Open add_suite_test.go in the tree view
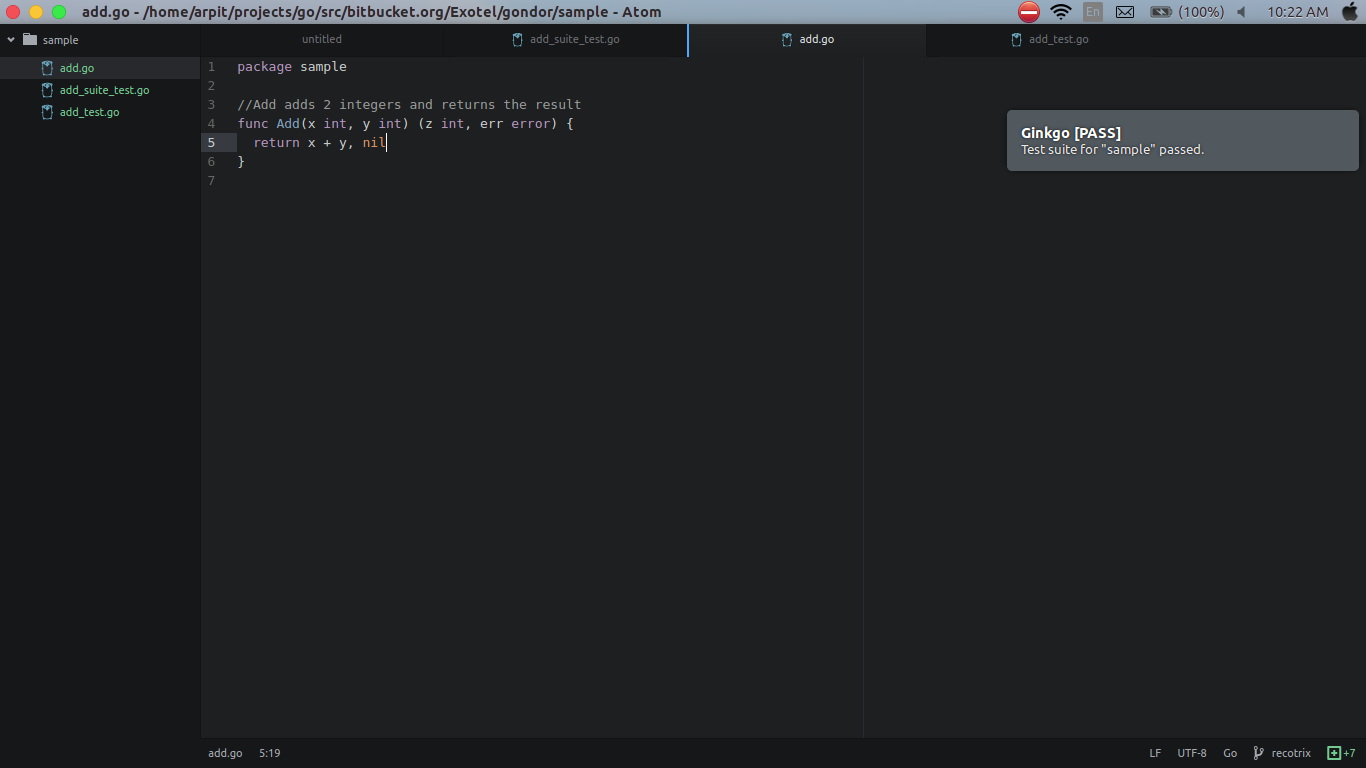The image size is (1366, 768). tap(104, 90)
